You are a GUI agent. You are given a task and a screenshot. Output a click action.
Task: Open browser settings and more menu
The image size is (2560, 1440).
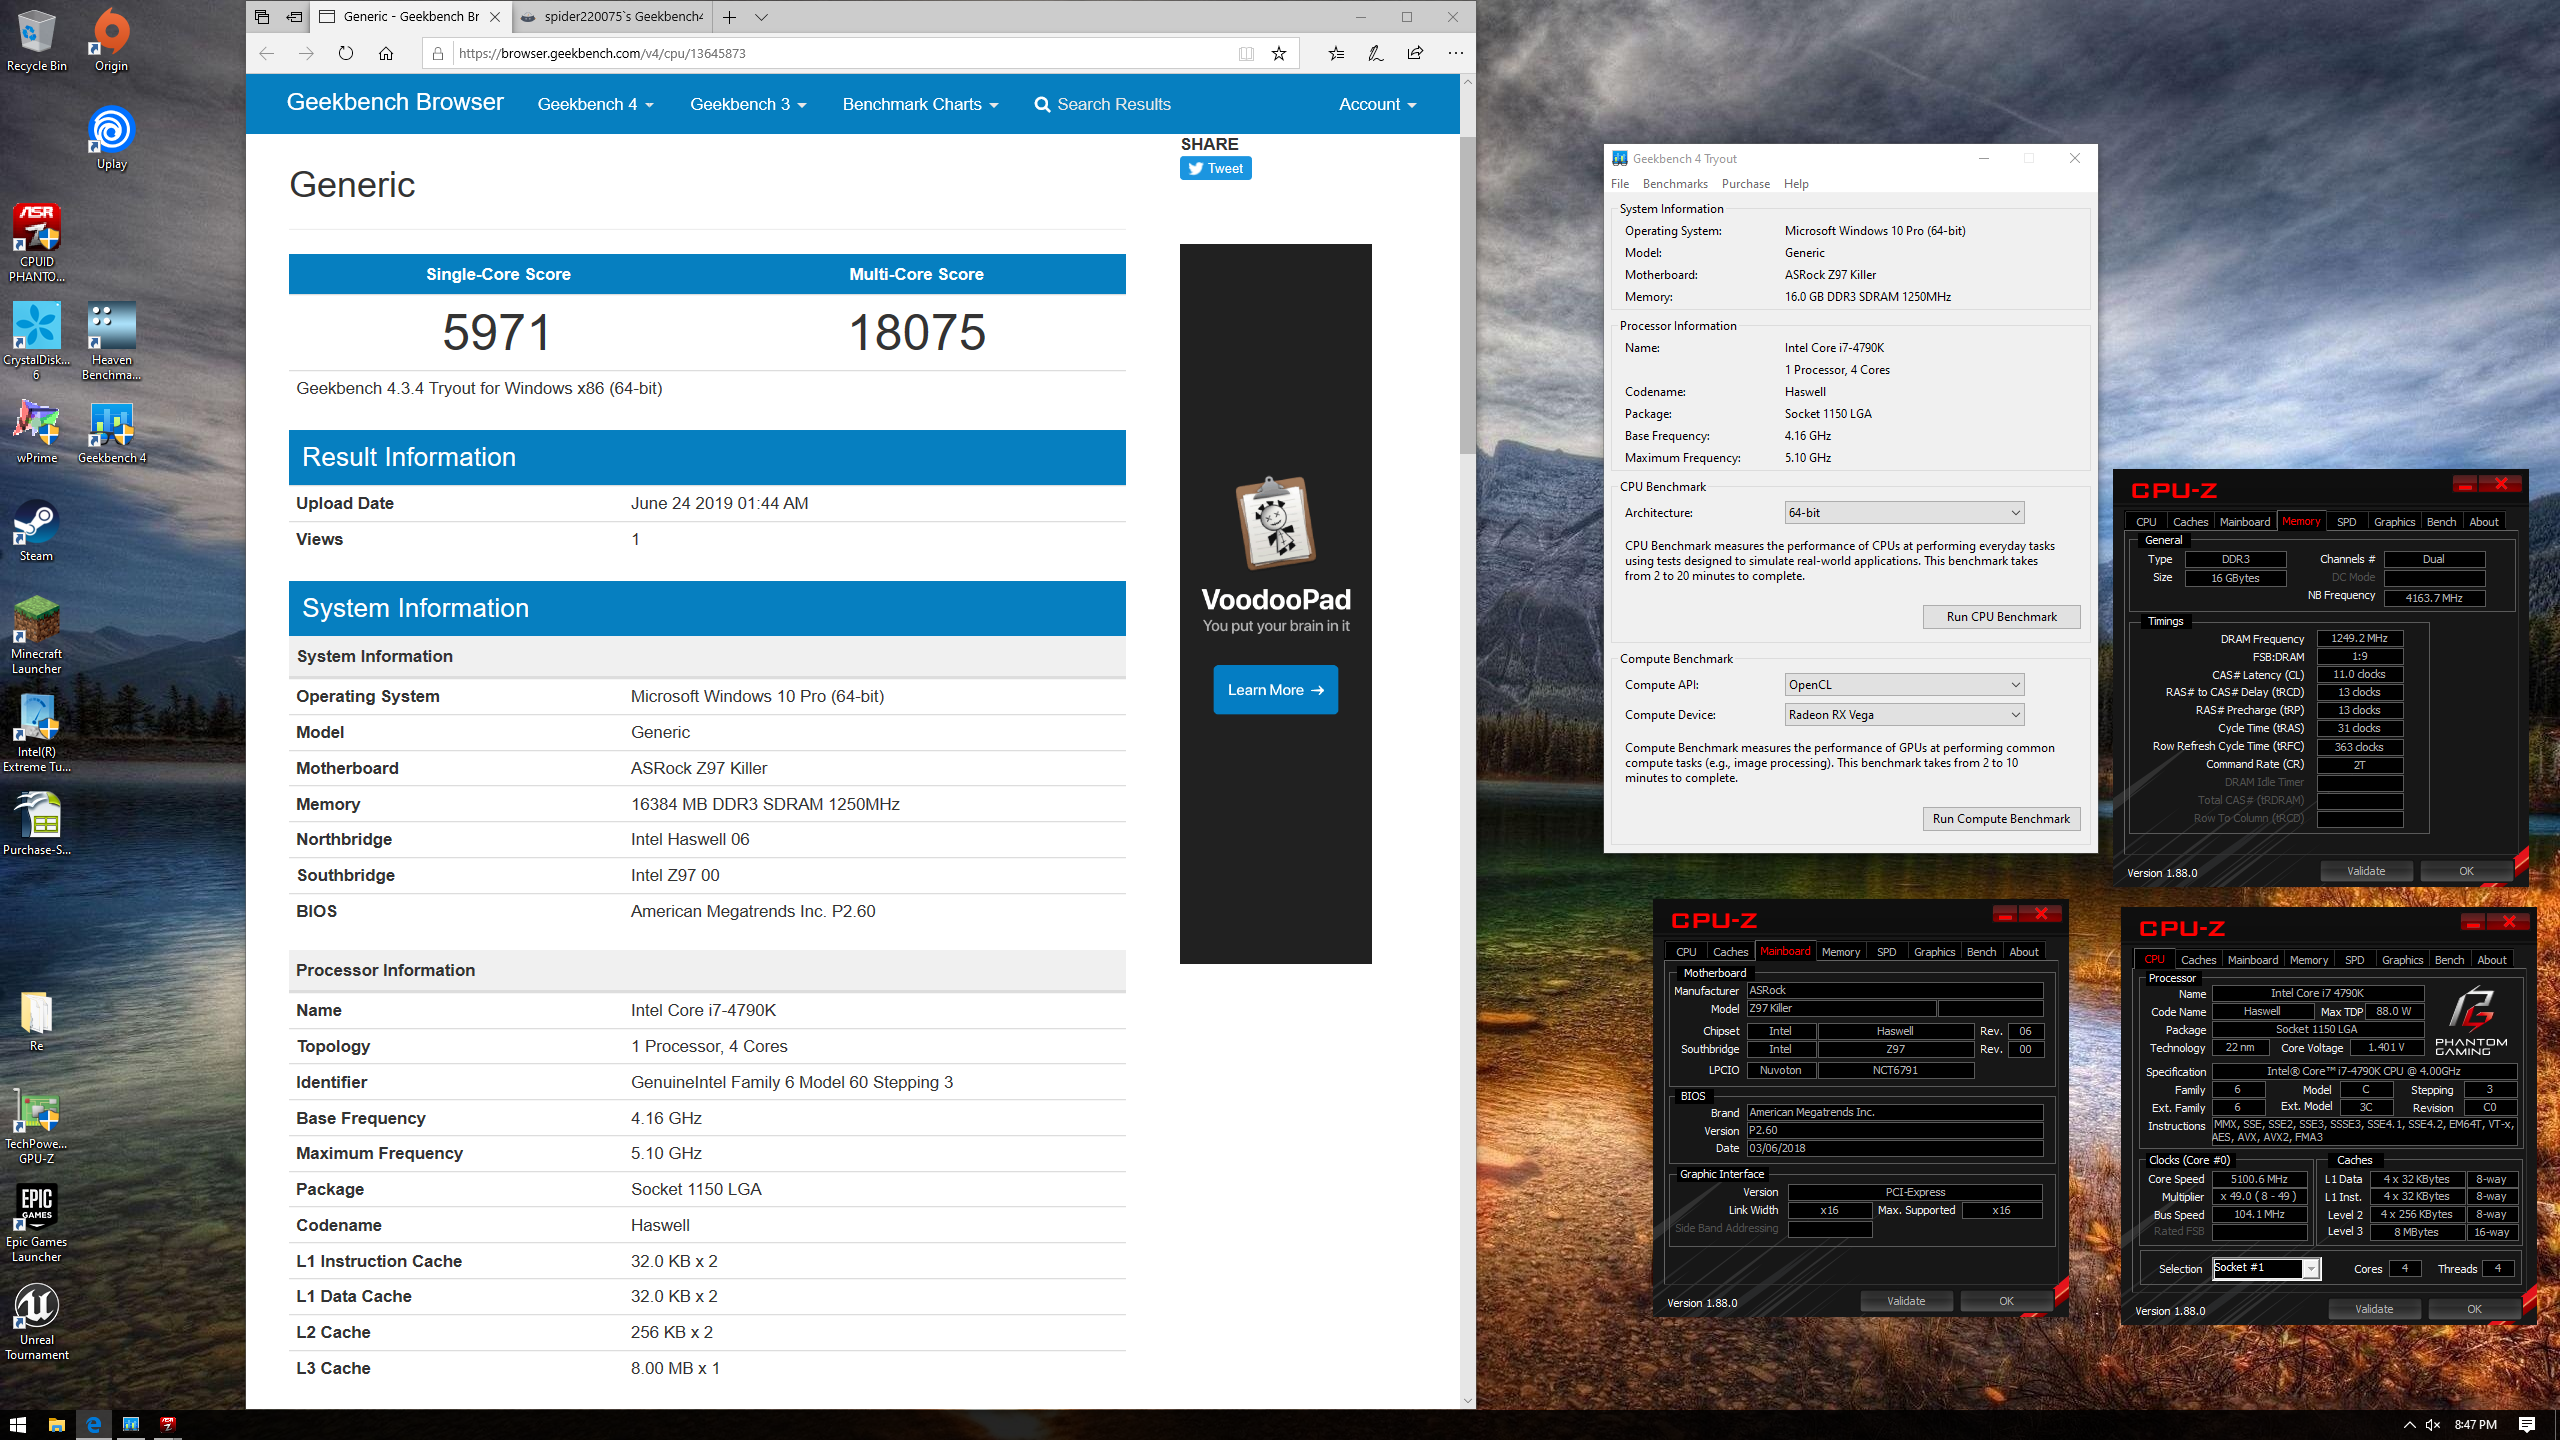coord(1455,53)
